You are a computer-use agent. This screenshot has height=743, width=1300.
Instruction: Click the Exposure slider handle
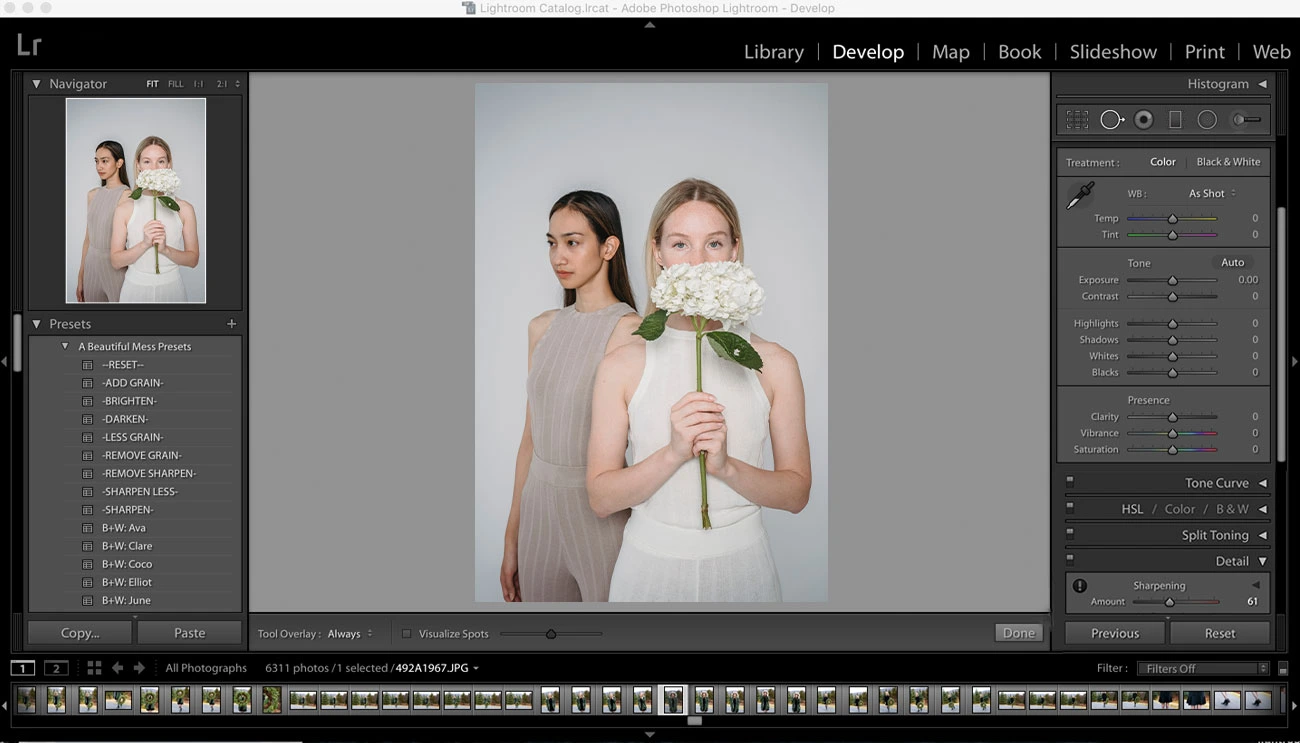click(x=1172, y=281)
